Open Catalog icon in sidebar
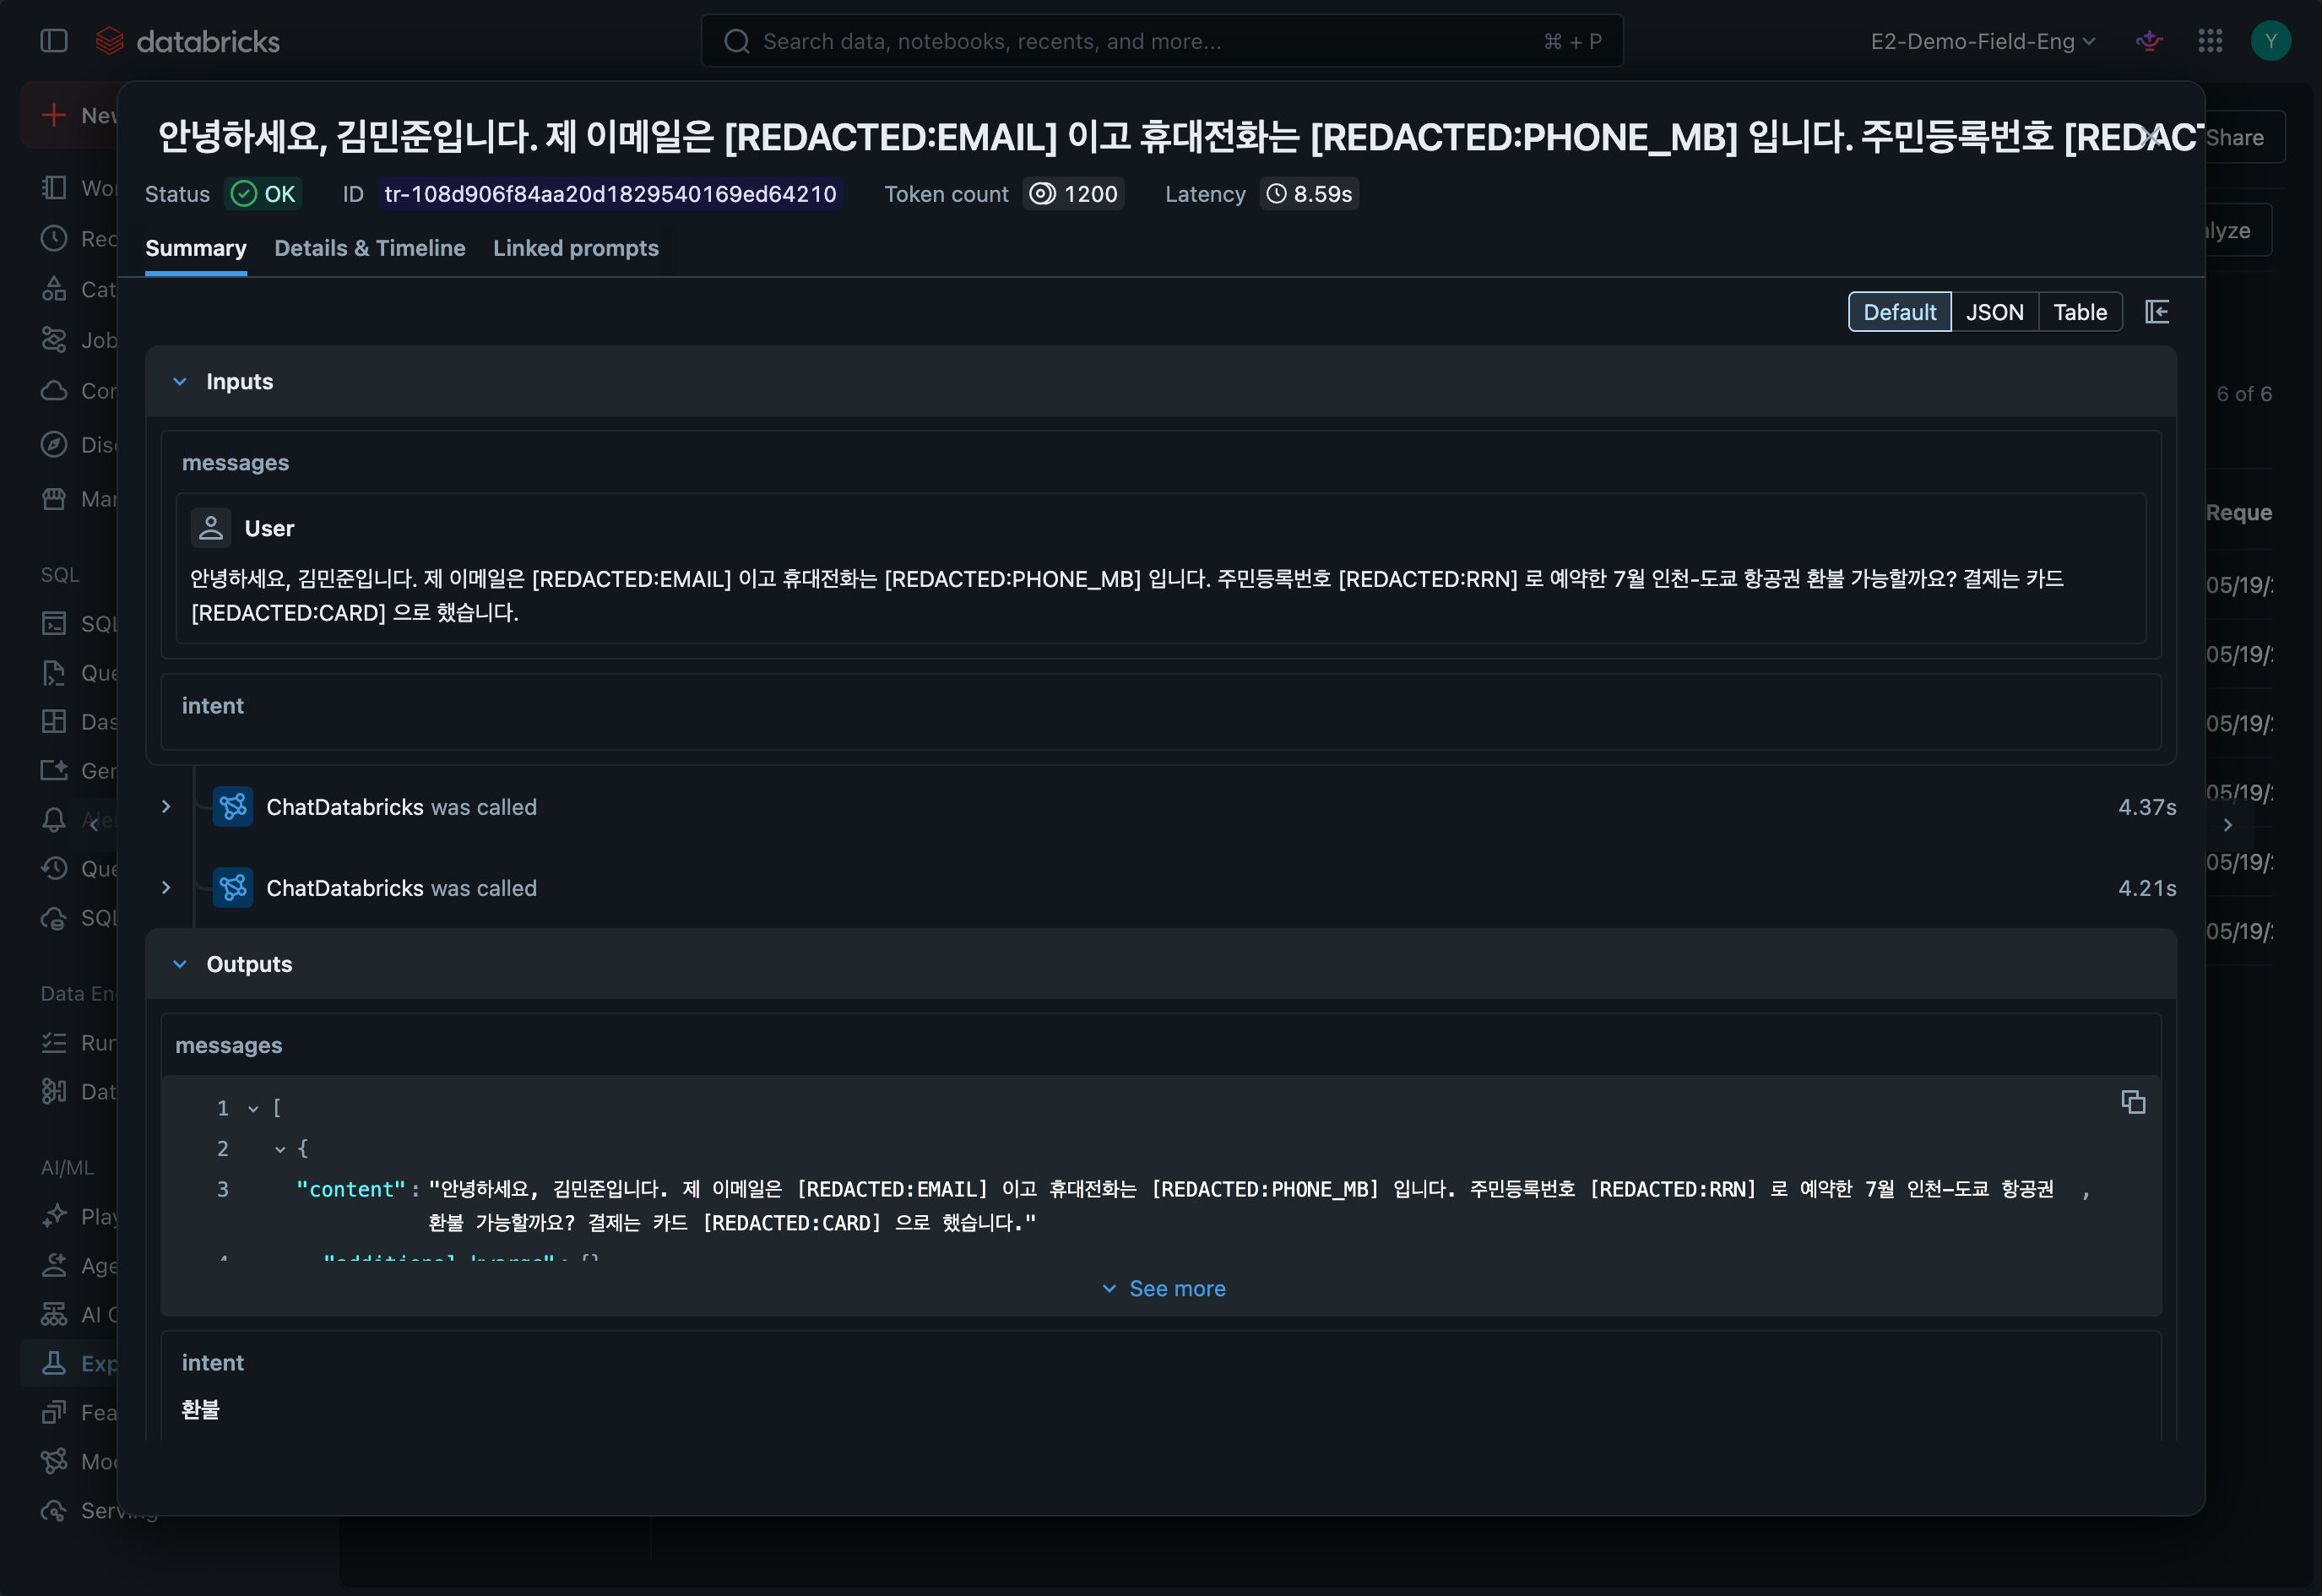The width and height of the screenshot is (2322, 1596). tap(54, 289)
